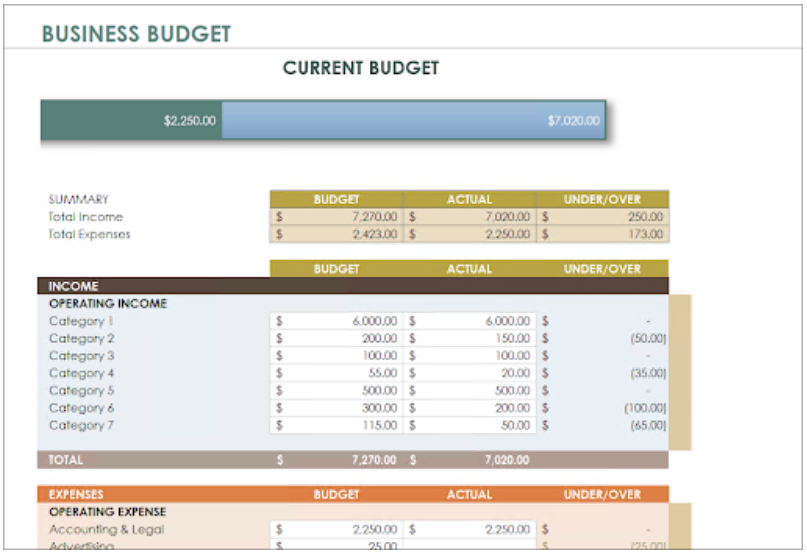Select the Category 1 budget cell
Image resolution: width=807 pixels, height=553 pixels.
(336, 321)
